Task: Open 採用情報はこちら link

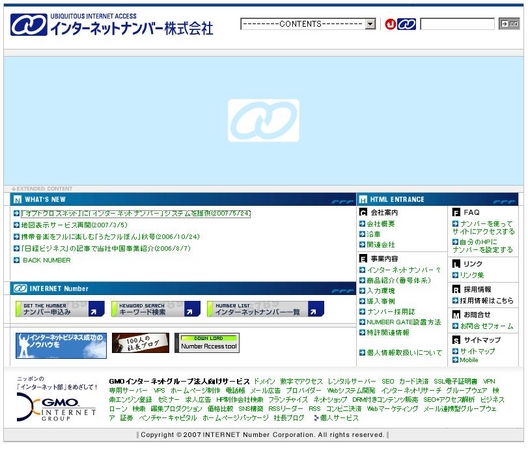Action: pyautogui.click(x=487, y=300)
